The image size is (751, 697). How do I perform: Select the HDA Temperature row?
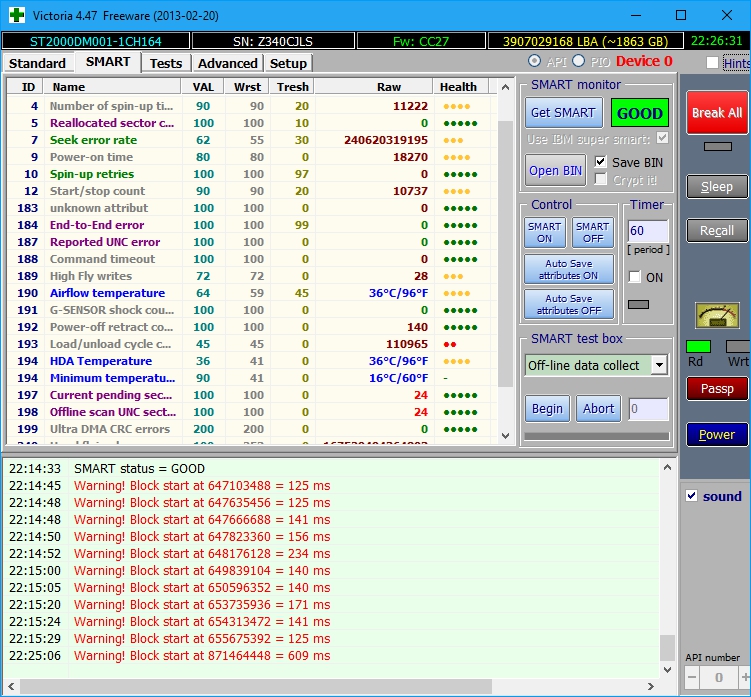pyautogui.click(x=252, y=361)
